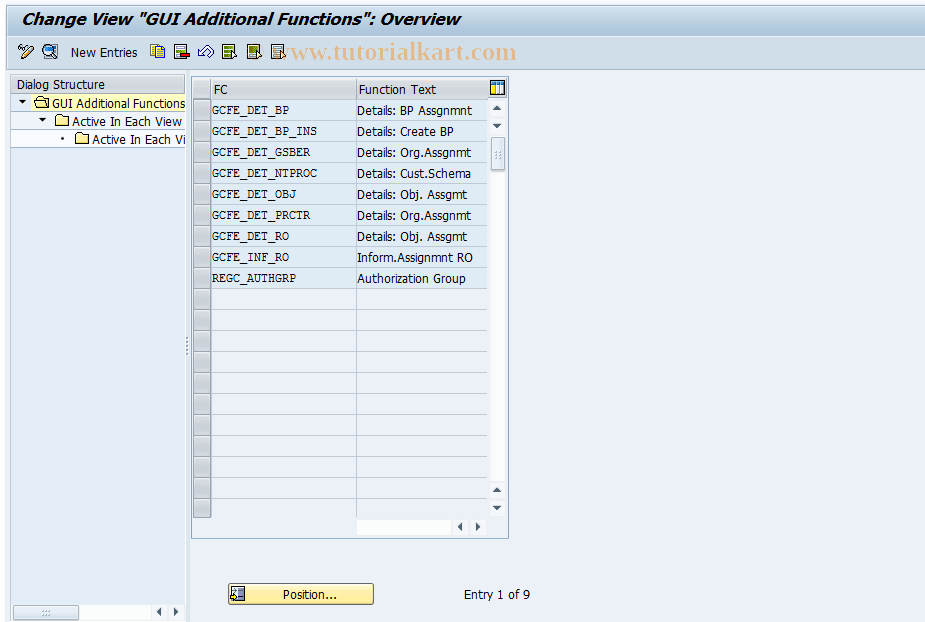The width and height of the screenshot is (925, 622).
Task: Collapse the lowest Active In Each Vi branch
Action: click(x=62, y=139)
